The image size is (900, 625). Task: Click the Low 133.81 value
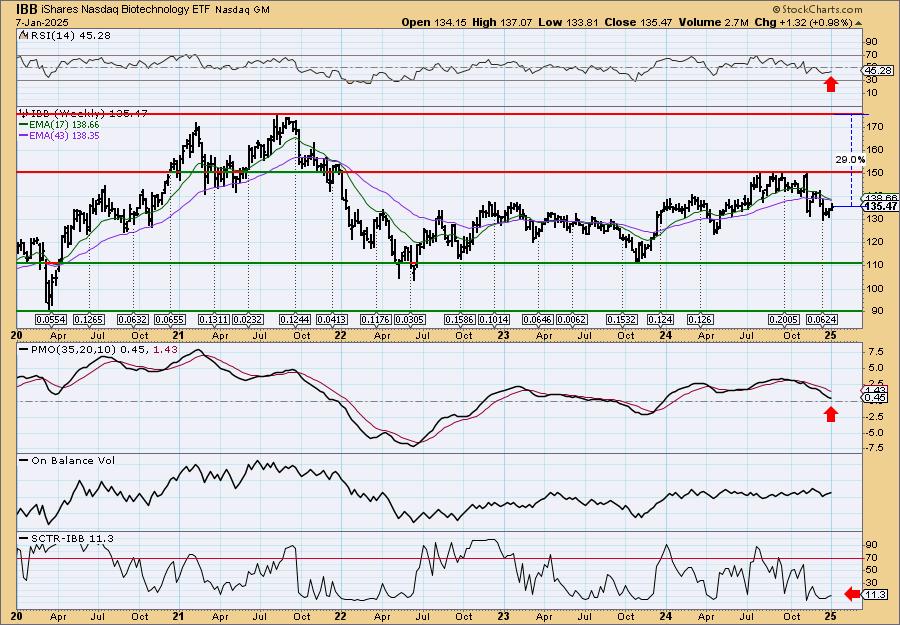(x=568, y=22)
